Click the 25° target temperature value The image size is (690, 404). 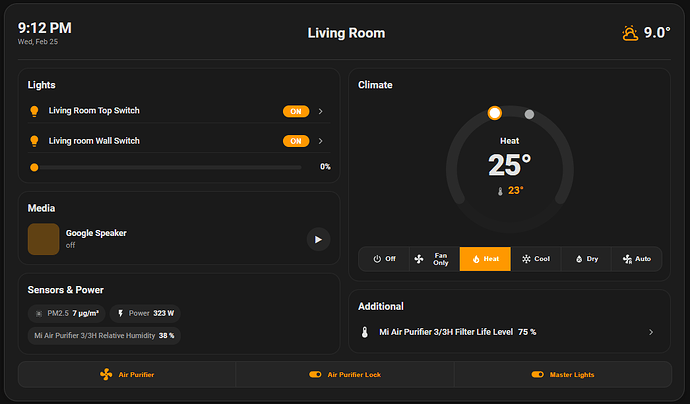510,165
